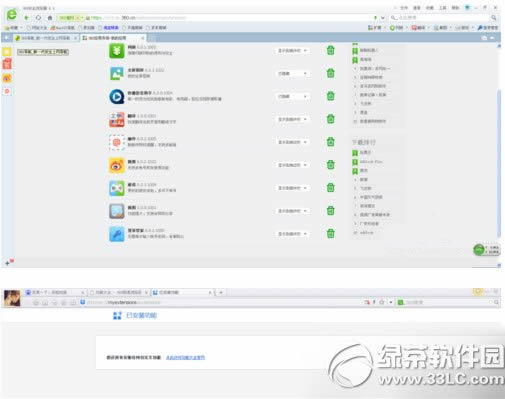Click the red second icon in left sidebar
Screen dimensions: 505x399
tap(7, 64)
